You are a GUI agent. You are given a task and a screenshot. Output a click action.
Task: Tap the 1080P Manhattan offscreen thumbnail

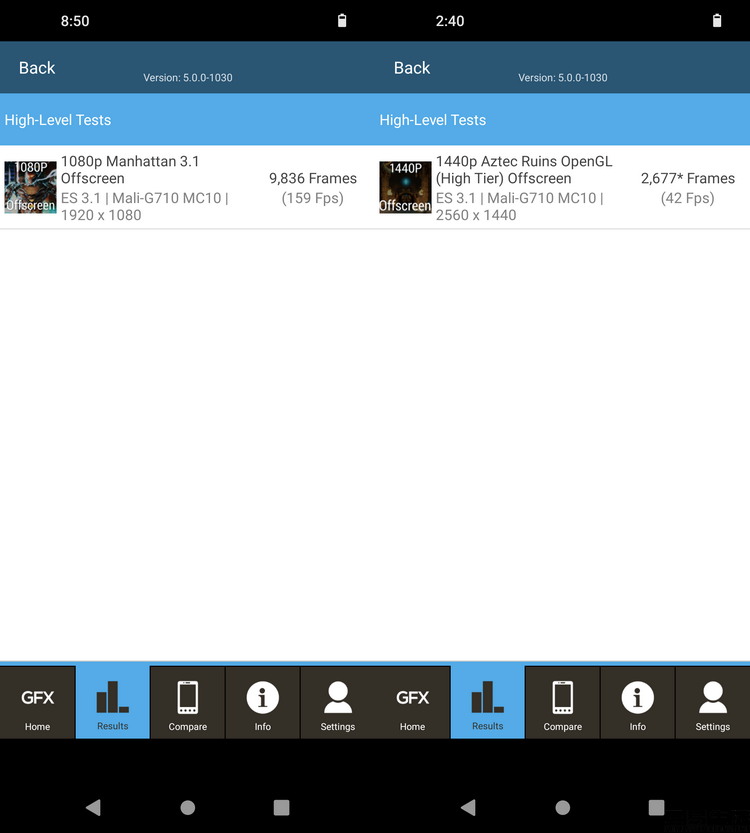(x=30, y=187)
